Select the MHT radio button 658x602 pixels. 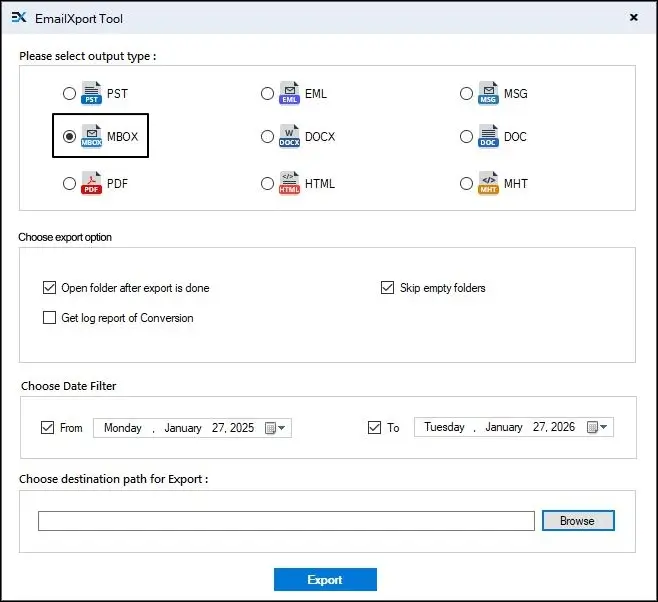466,183
